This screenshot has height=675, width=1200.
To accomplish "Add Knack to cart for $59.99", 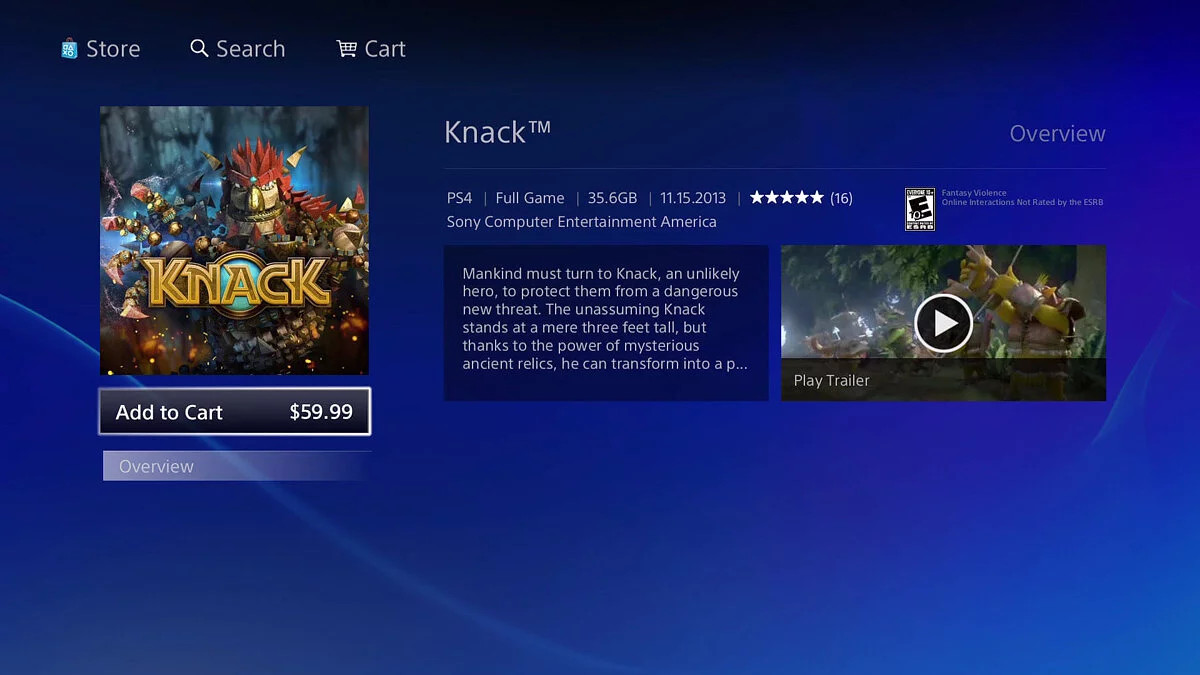I will 235,412.
